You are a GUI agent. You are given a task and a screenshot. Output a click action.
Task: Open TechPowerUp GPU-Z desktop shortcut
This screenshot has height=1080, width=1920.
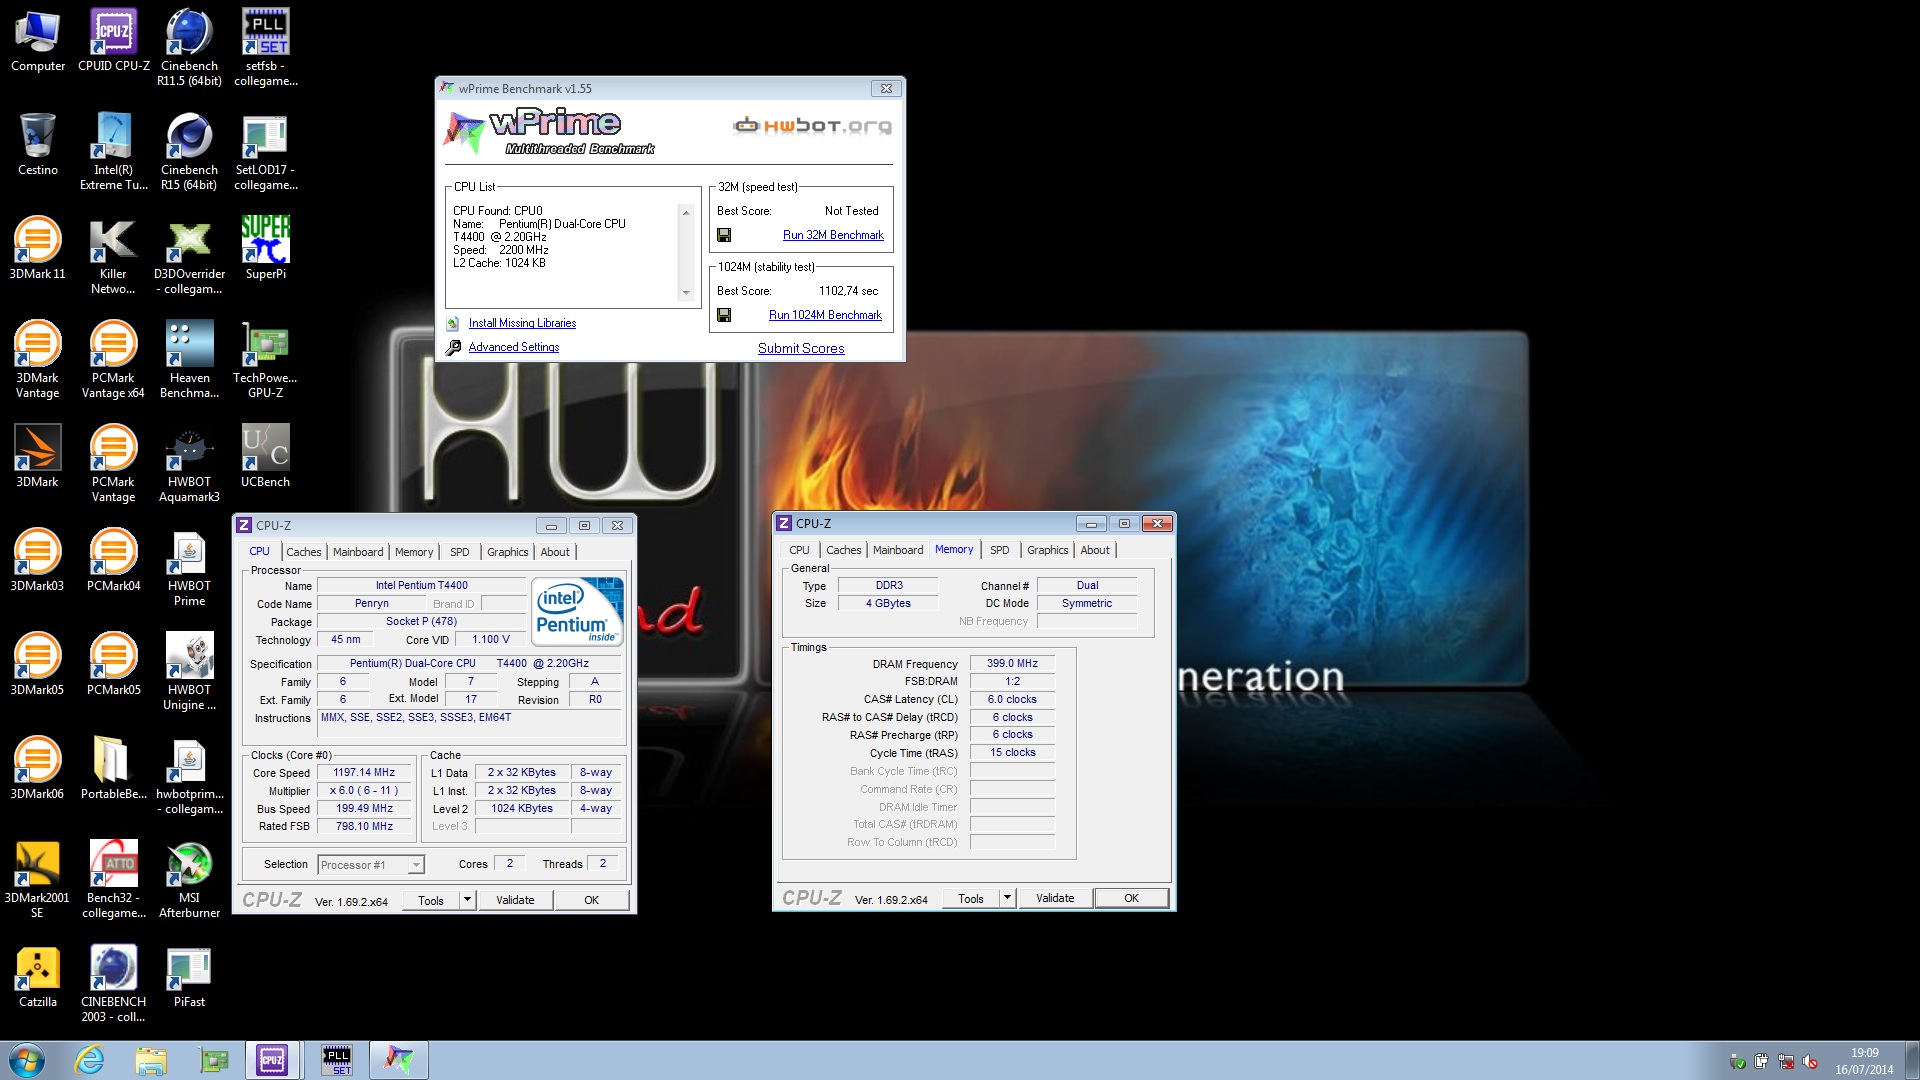point(265,359)
